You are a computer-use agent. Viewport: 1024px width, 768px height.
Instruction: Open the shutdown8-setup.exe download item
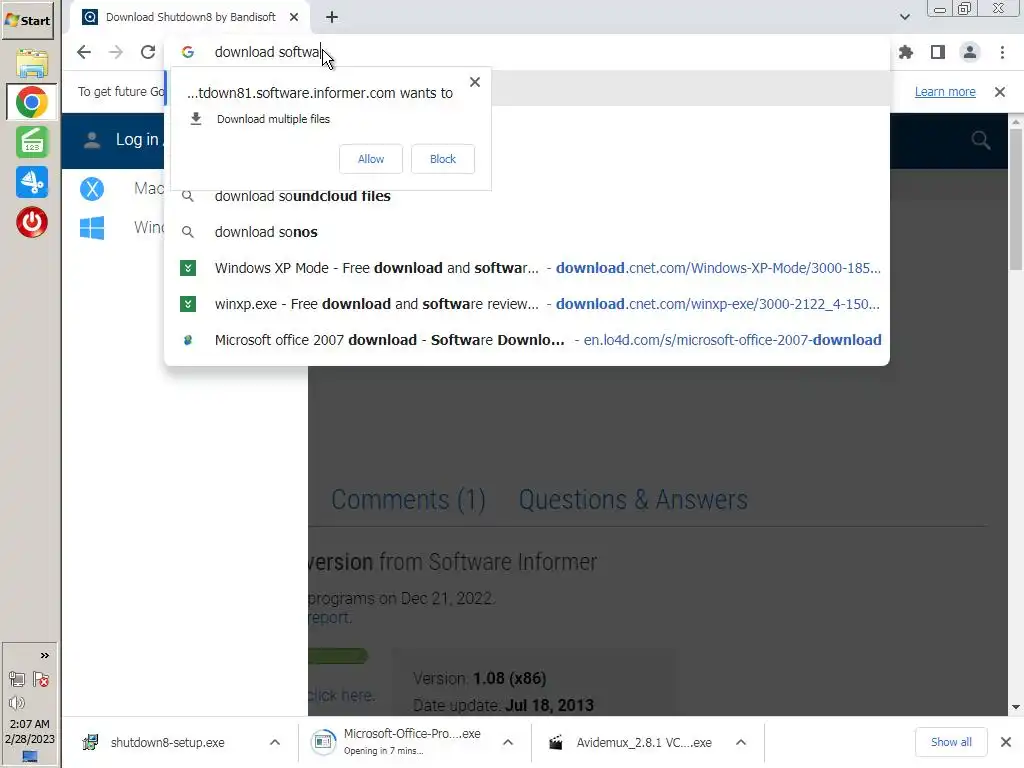[167, 743]
